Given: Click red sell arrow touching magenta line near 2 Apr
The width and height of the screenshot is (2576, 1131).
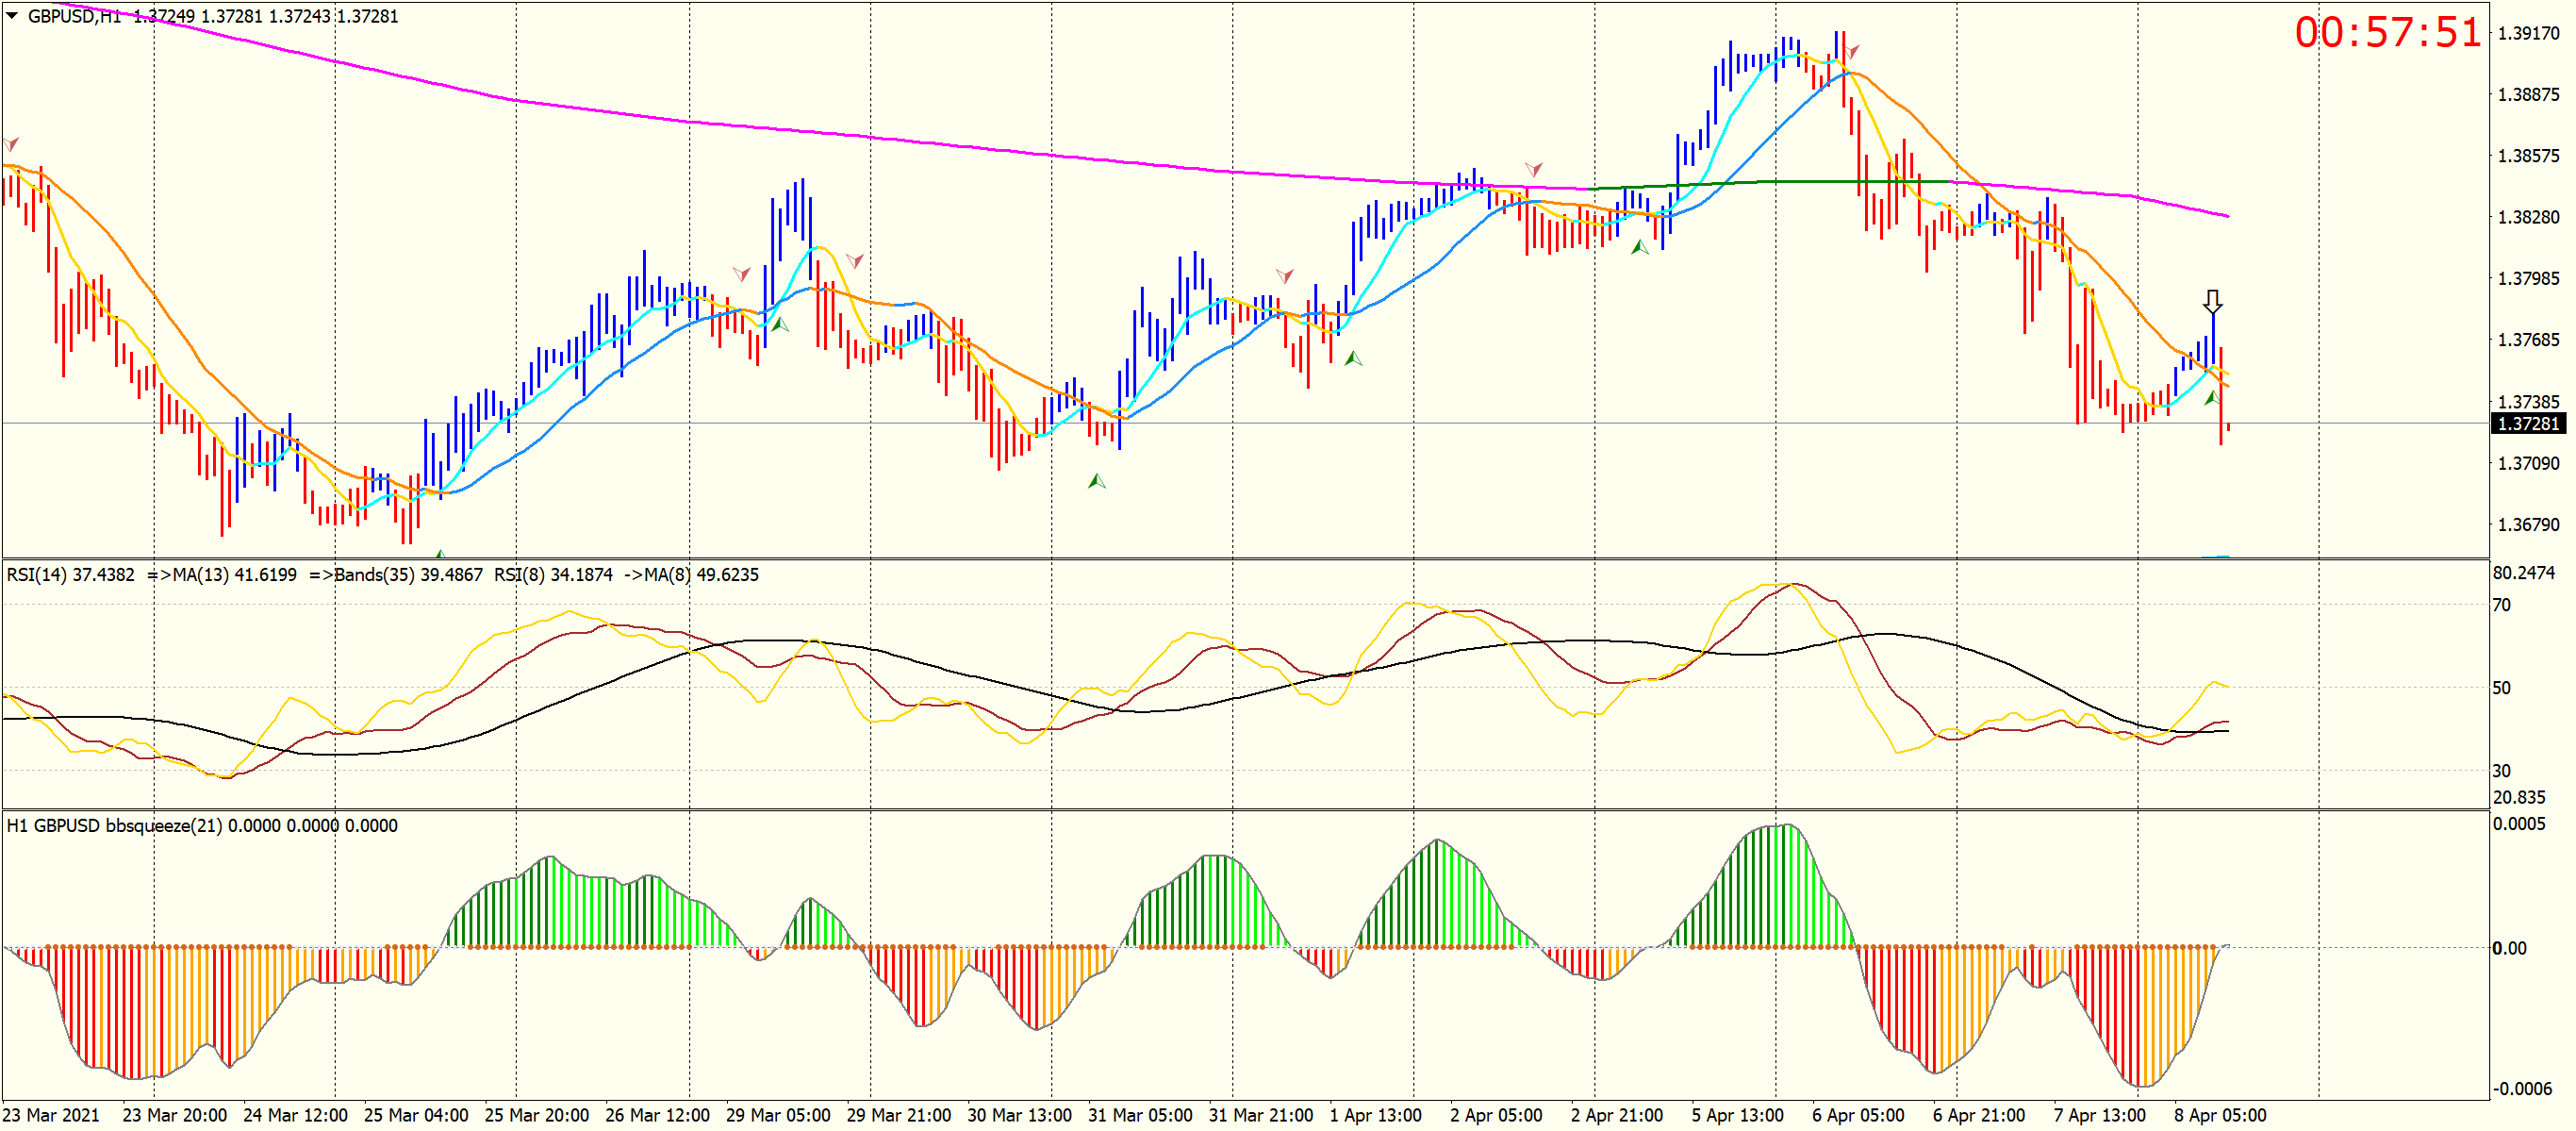Looking at the screenshot, I should tap(1533, 168).
